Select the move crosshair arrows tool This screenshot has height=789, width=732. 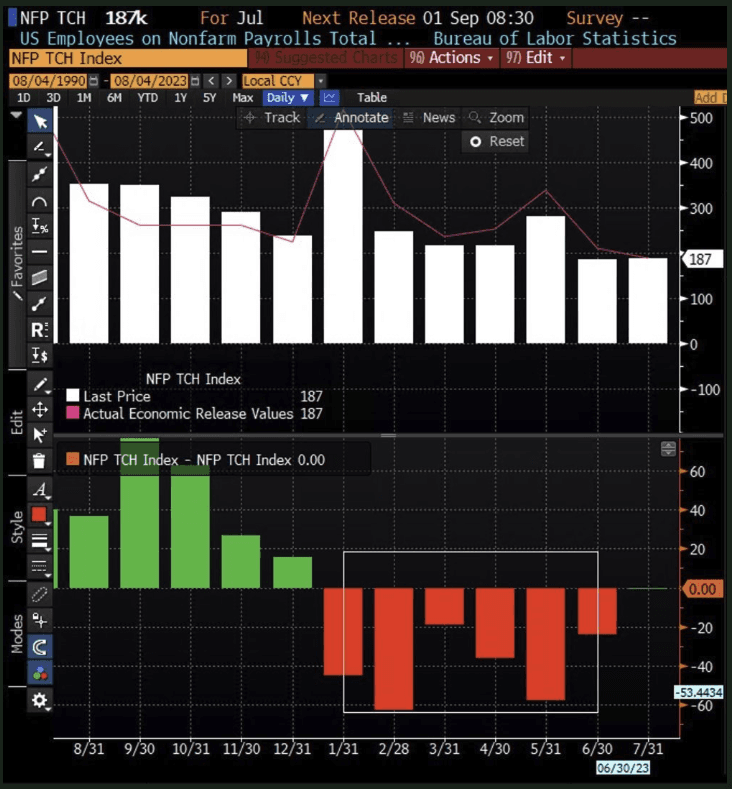[40, 409]
